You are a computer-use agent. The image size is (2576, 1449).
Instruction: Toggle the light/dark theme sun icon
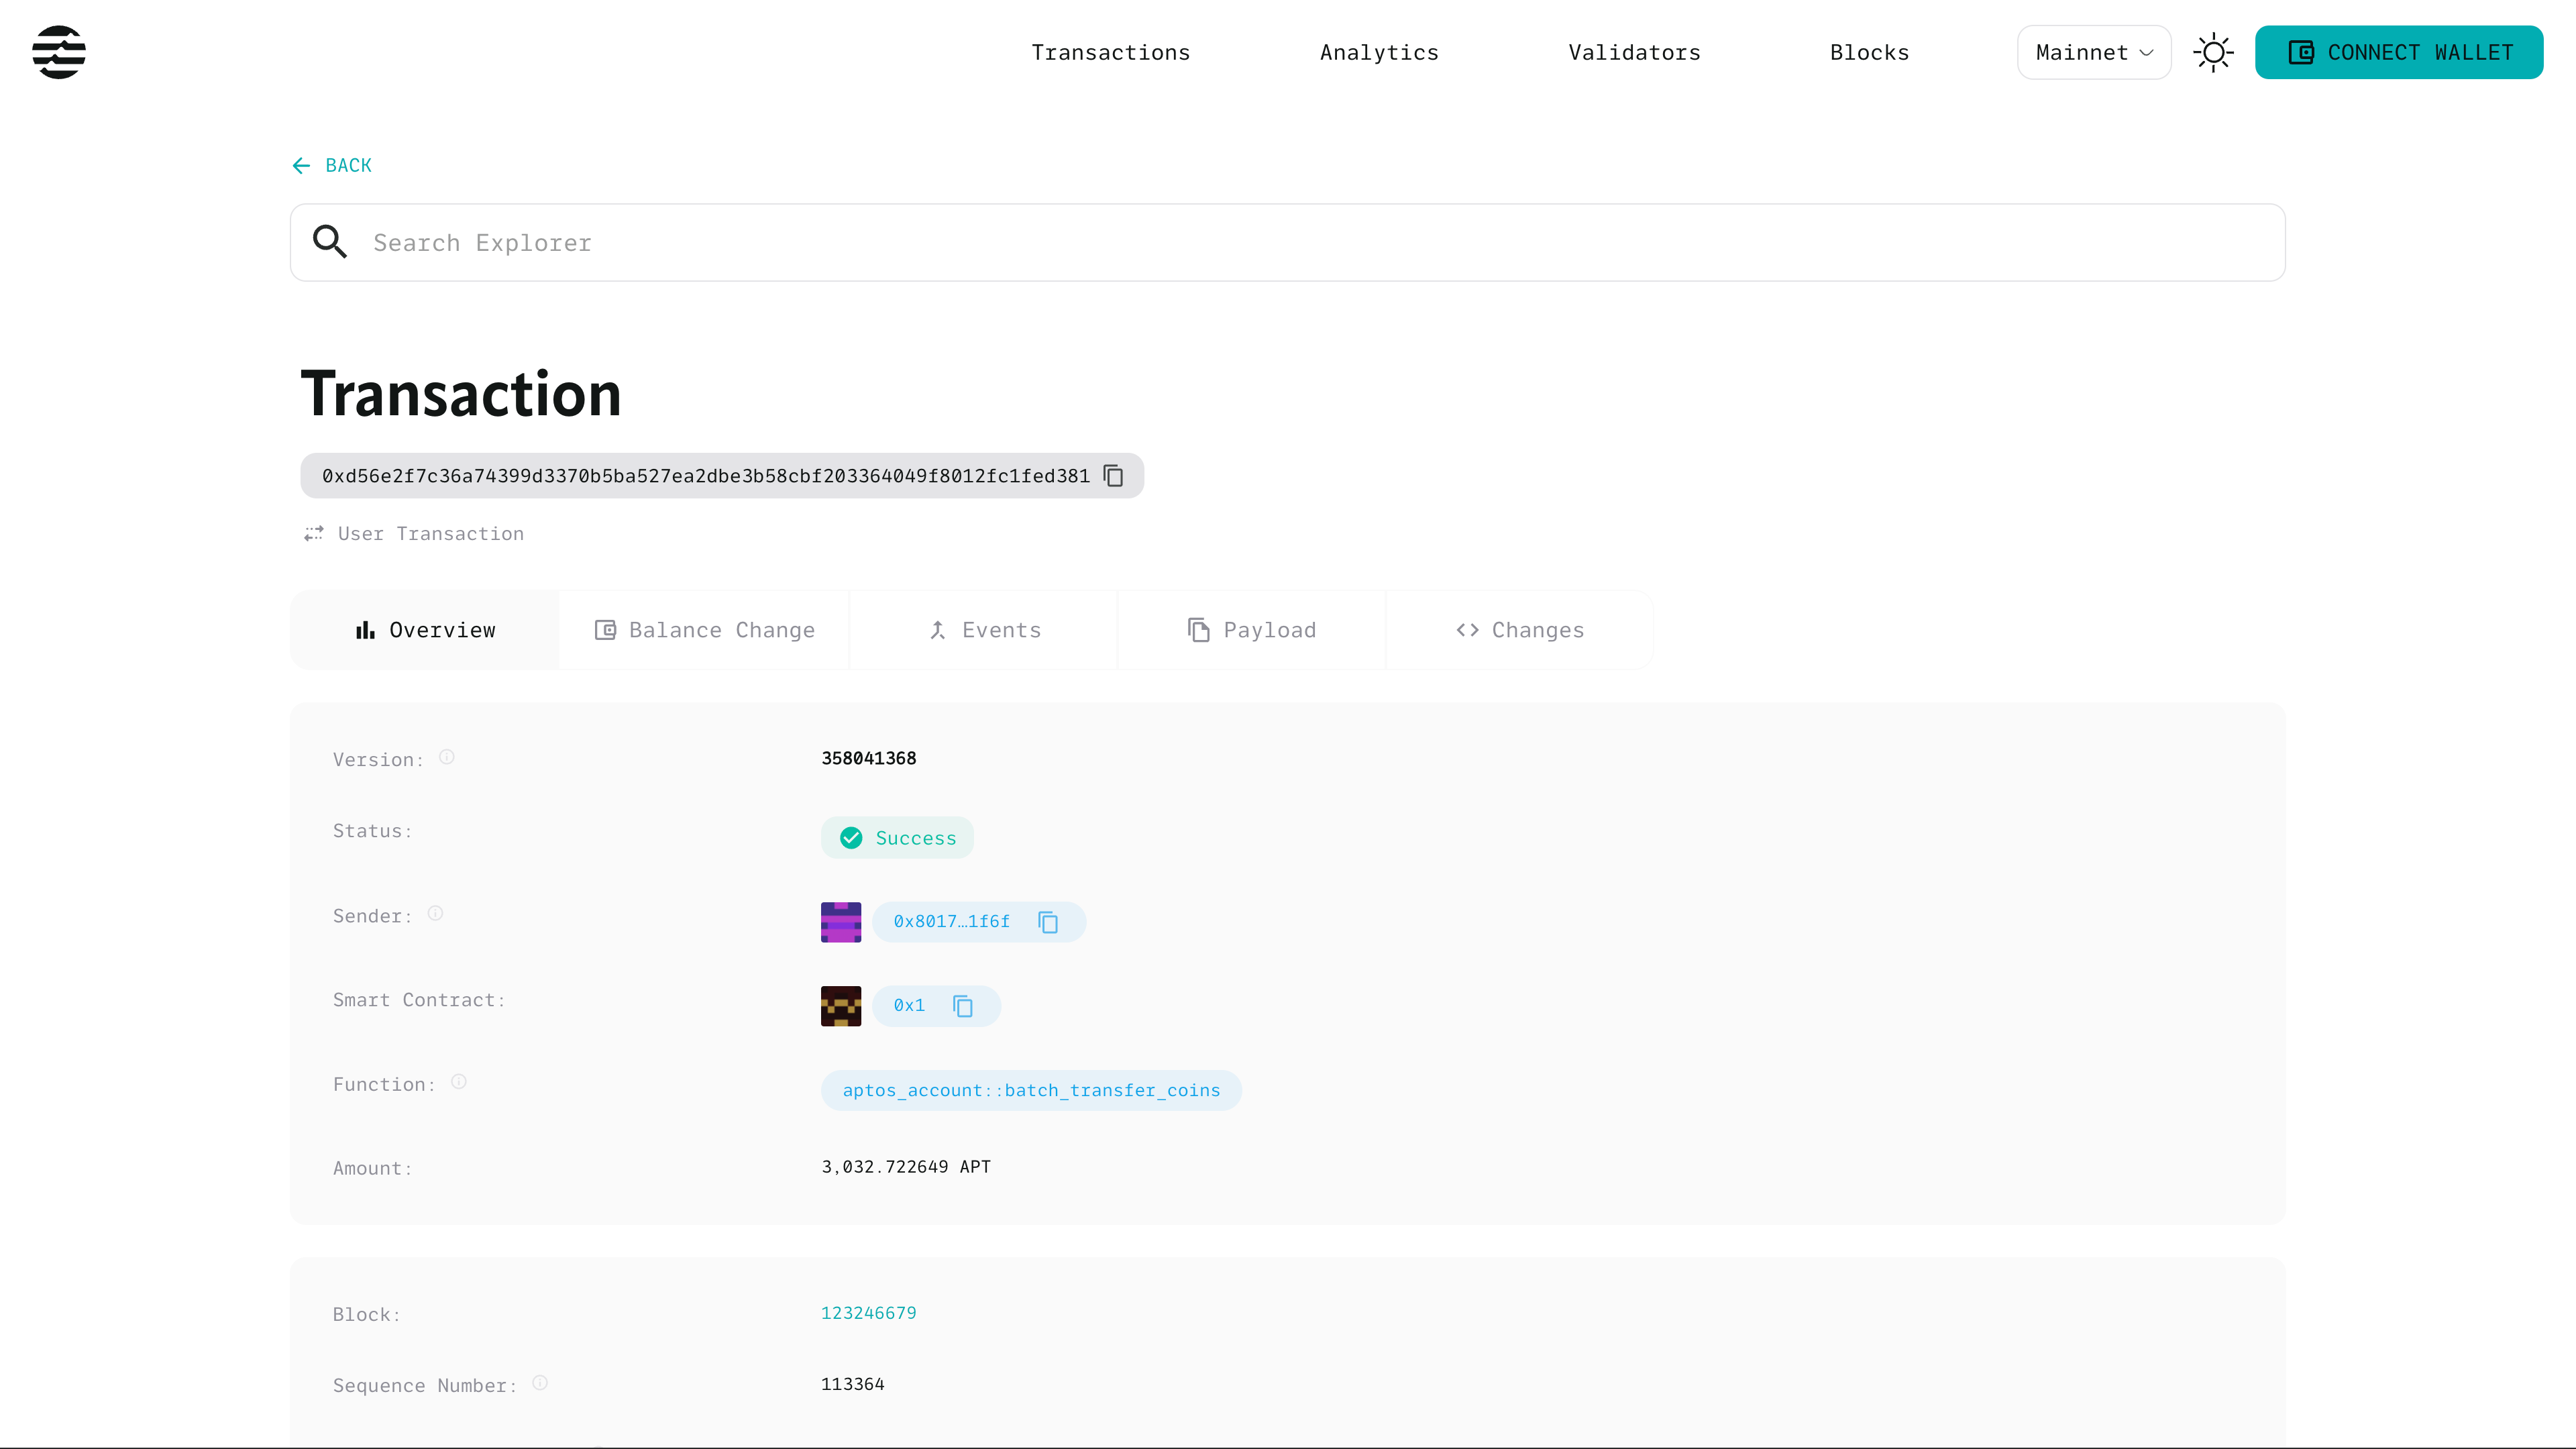pos(2213,52)
